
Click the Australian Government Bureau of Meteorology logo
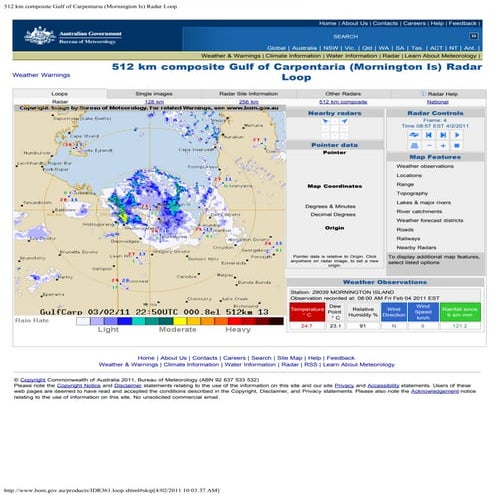pos(73,36)
